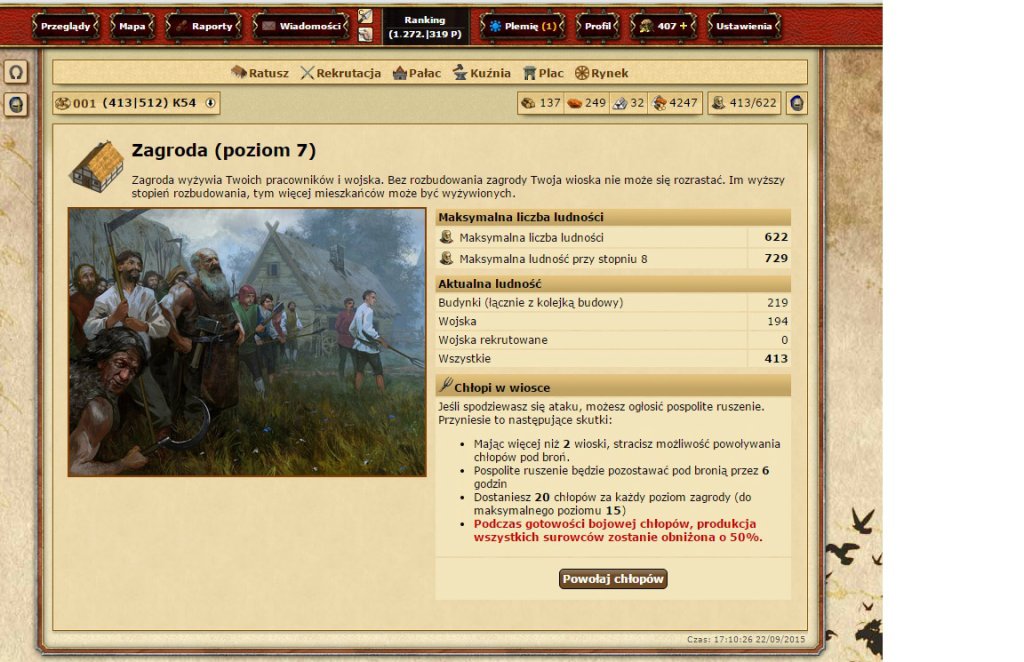Click the Budynki (łącznie z kolejką budowy) row

[x=613, y=302]
